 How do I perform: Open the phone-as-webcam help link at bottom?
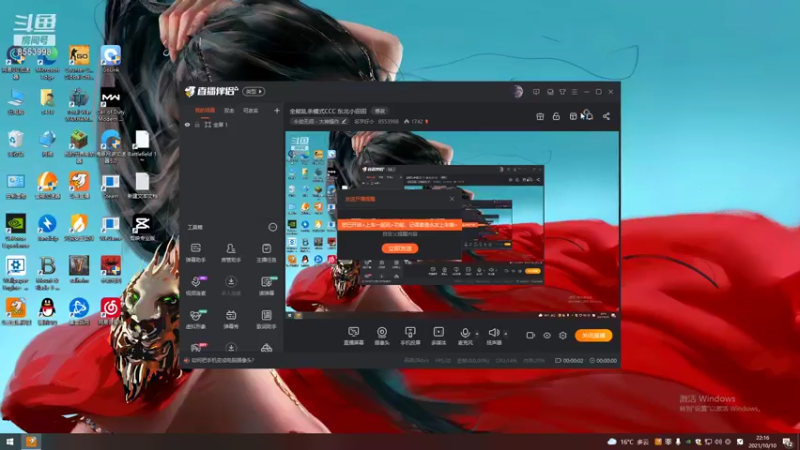point(222,360)
